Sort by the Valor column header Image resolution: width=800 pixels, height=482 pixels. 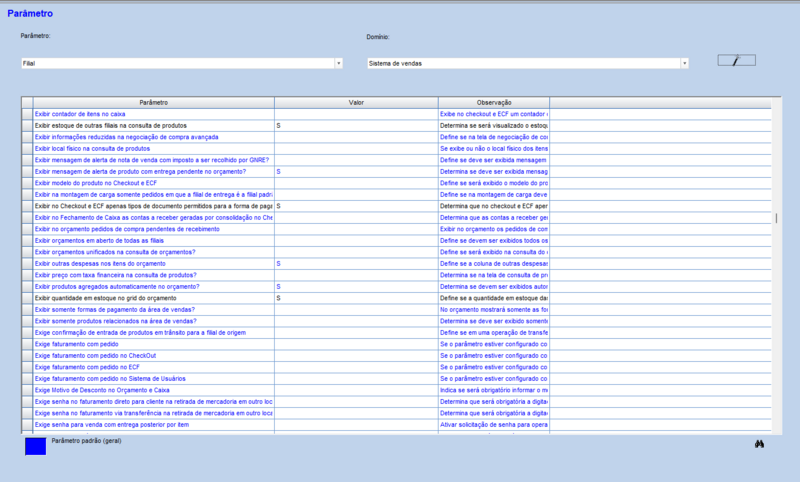click(356, 103)
